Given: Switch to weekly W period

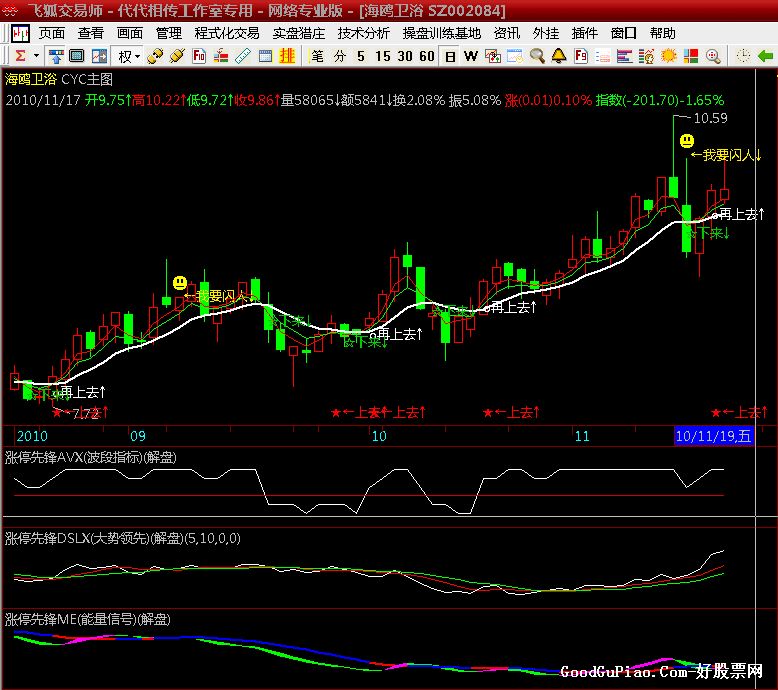Looking at the screenshot, I should (470, 56).
